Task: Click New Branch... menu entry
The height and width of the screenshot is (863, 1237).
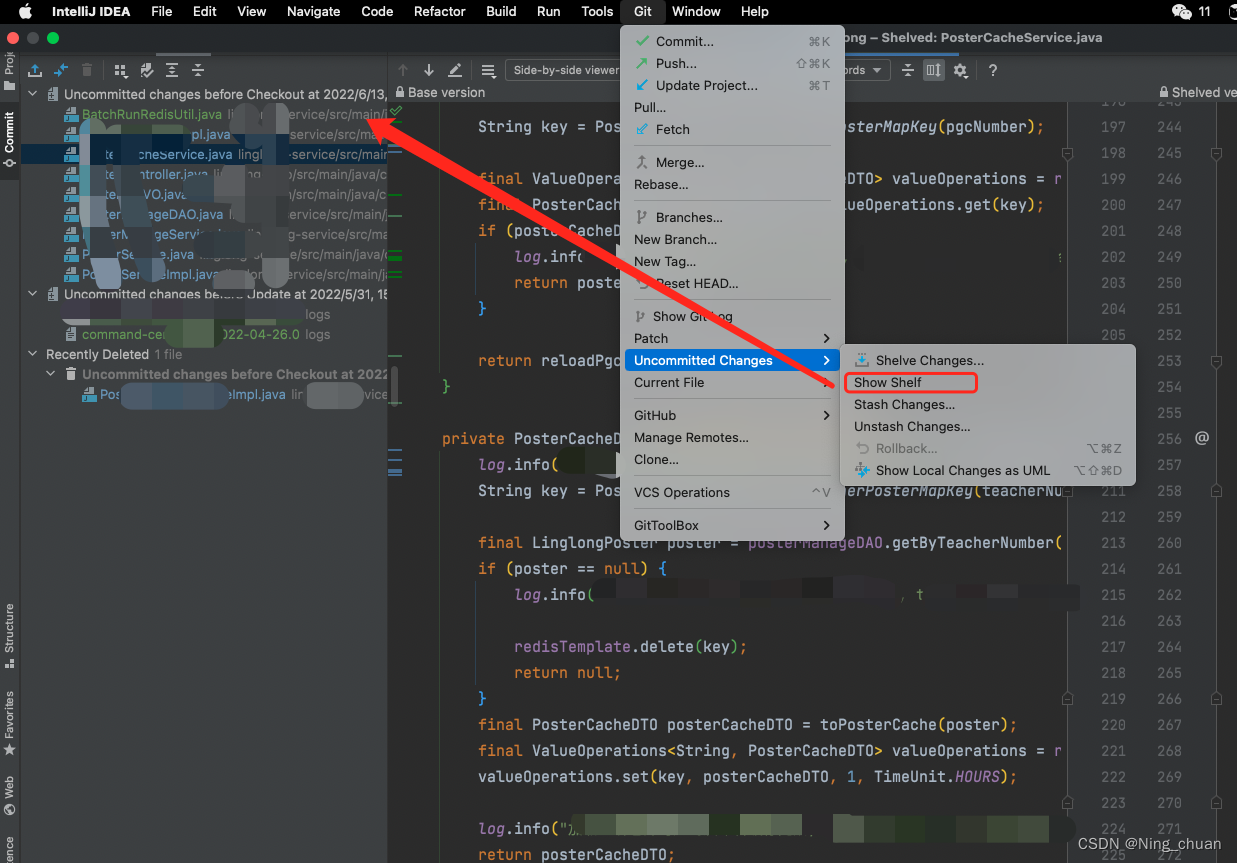Action: pyautogui.click(x=732, y=239)
